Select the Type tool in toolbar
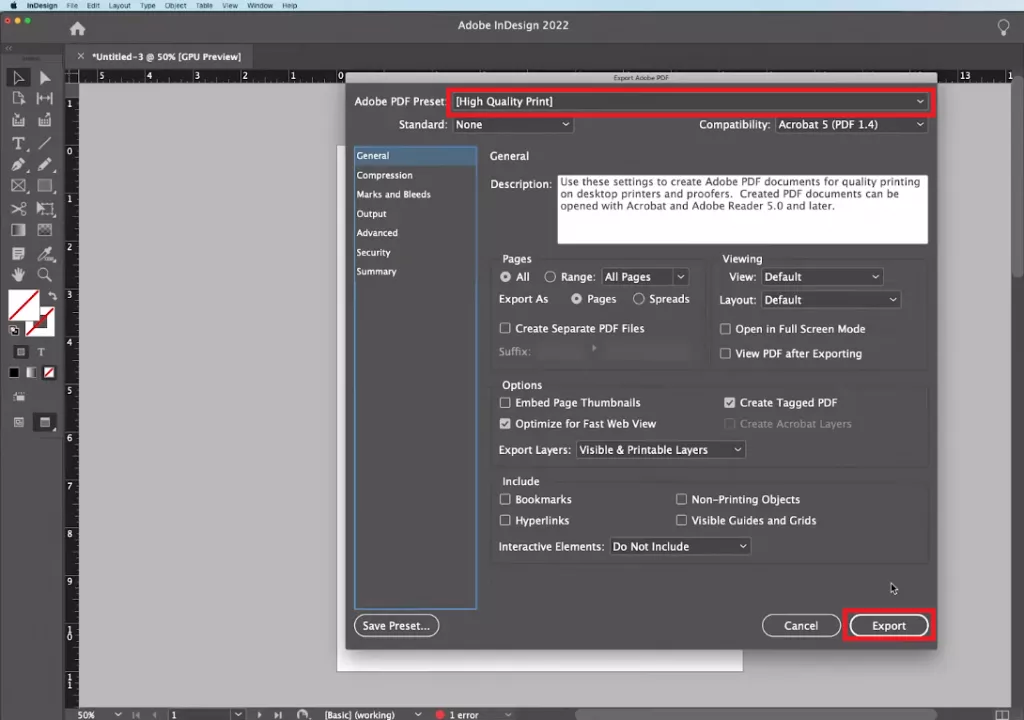This screenshot has width=1024, height=720. [18, 143]
